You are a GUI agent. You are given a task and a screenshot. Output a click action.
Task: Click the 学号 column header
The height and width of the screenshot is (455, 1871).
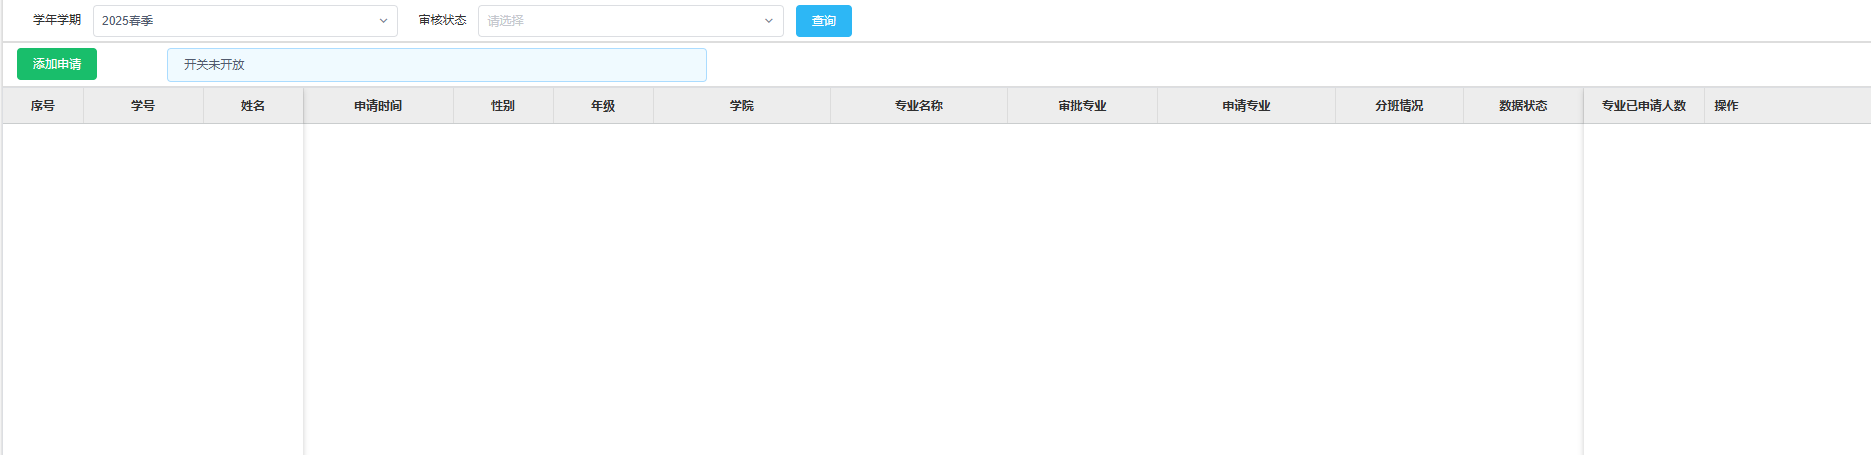pyautogui.click(x=143, y=106)
